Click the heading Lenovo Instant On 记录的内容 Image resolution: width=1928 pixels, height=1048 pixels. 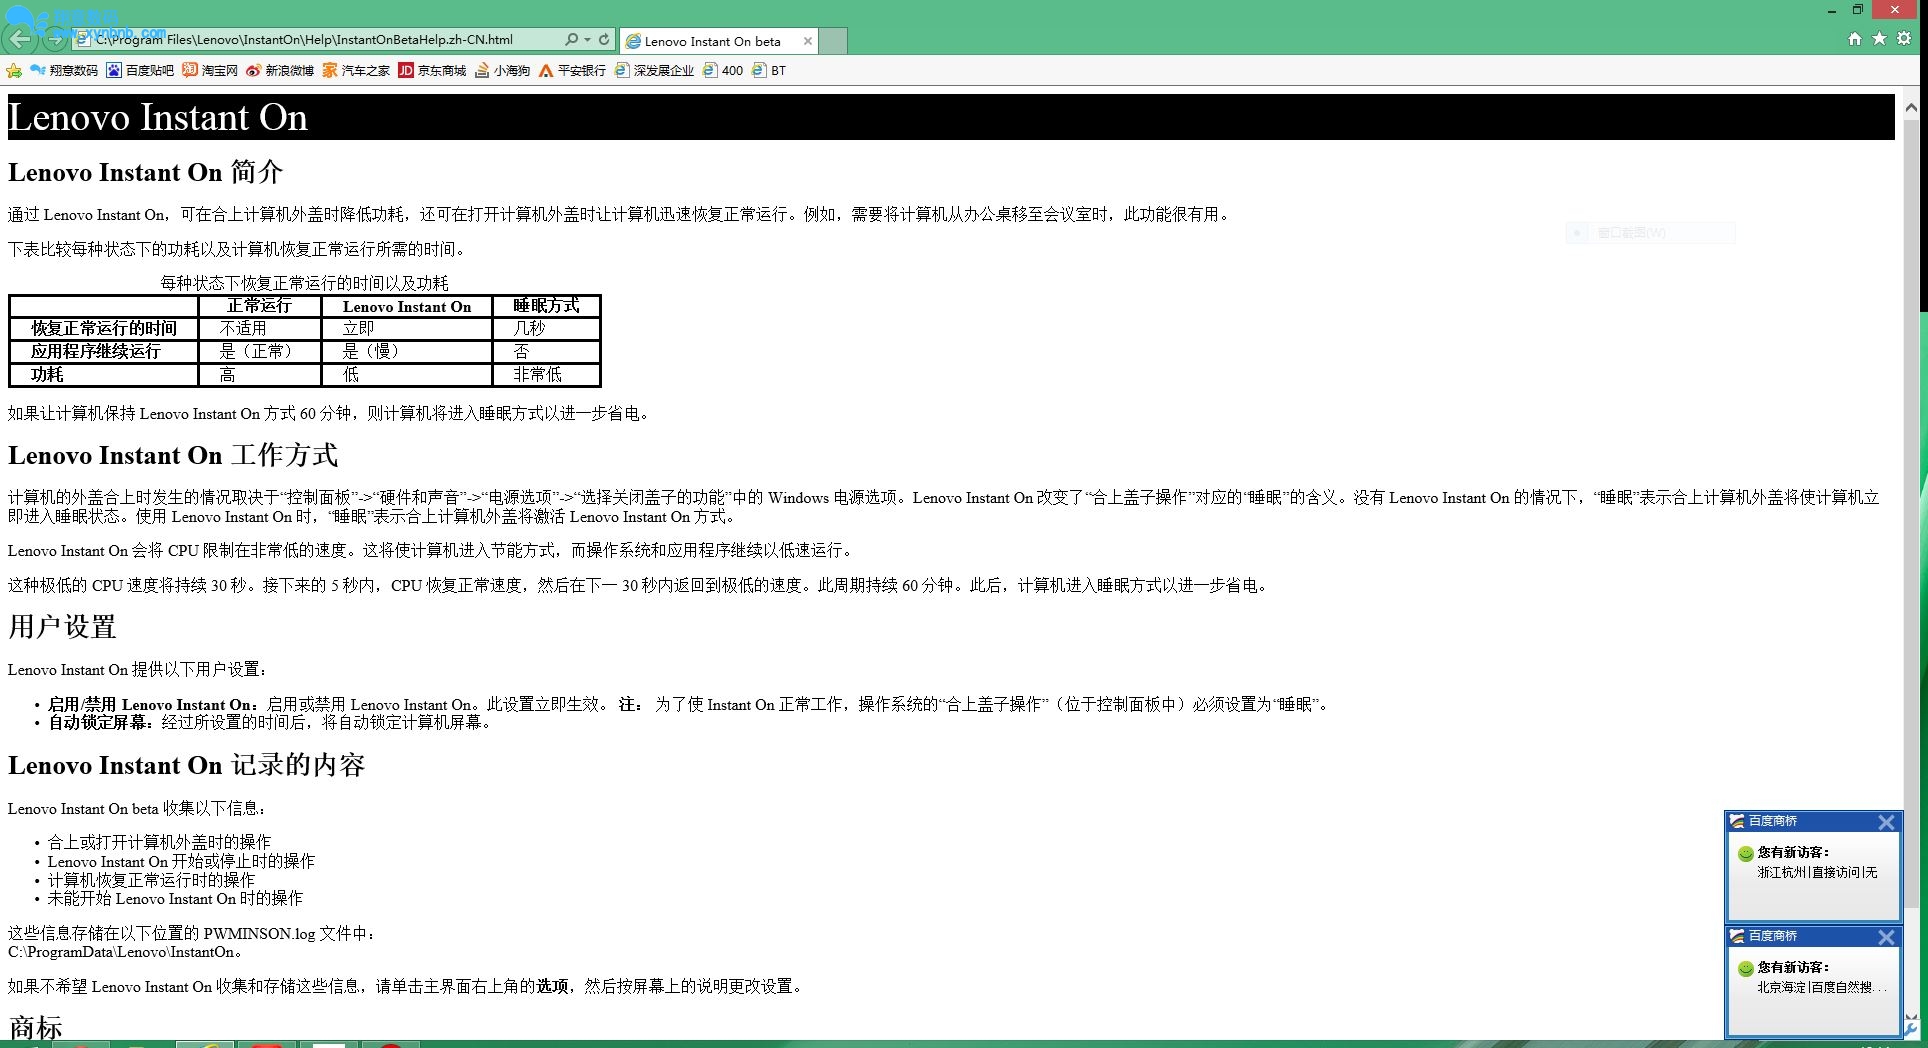pyautogui.click(x=186, y=765)
